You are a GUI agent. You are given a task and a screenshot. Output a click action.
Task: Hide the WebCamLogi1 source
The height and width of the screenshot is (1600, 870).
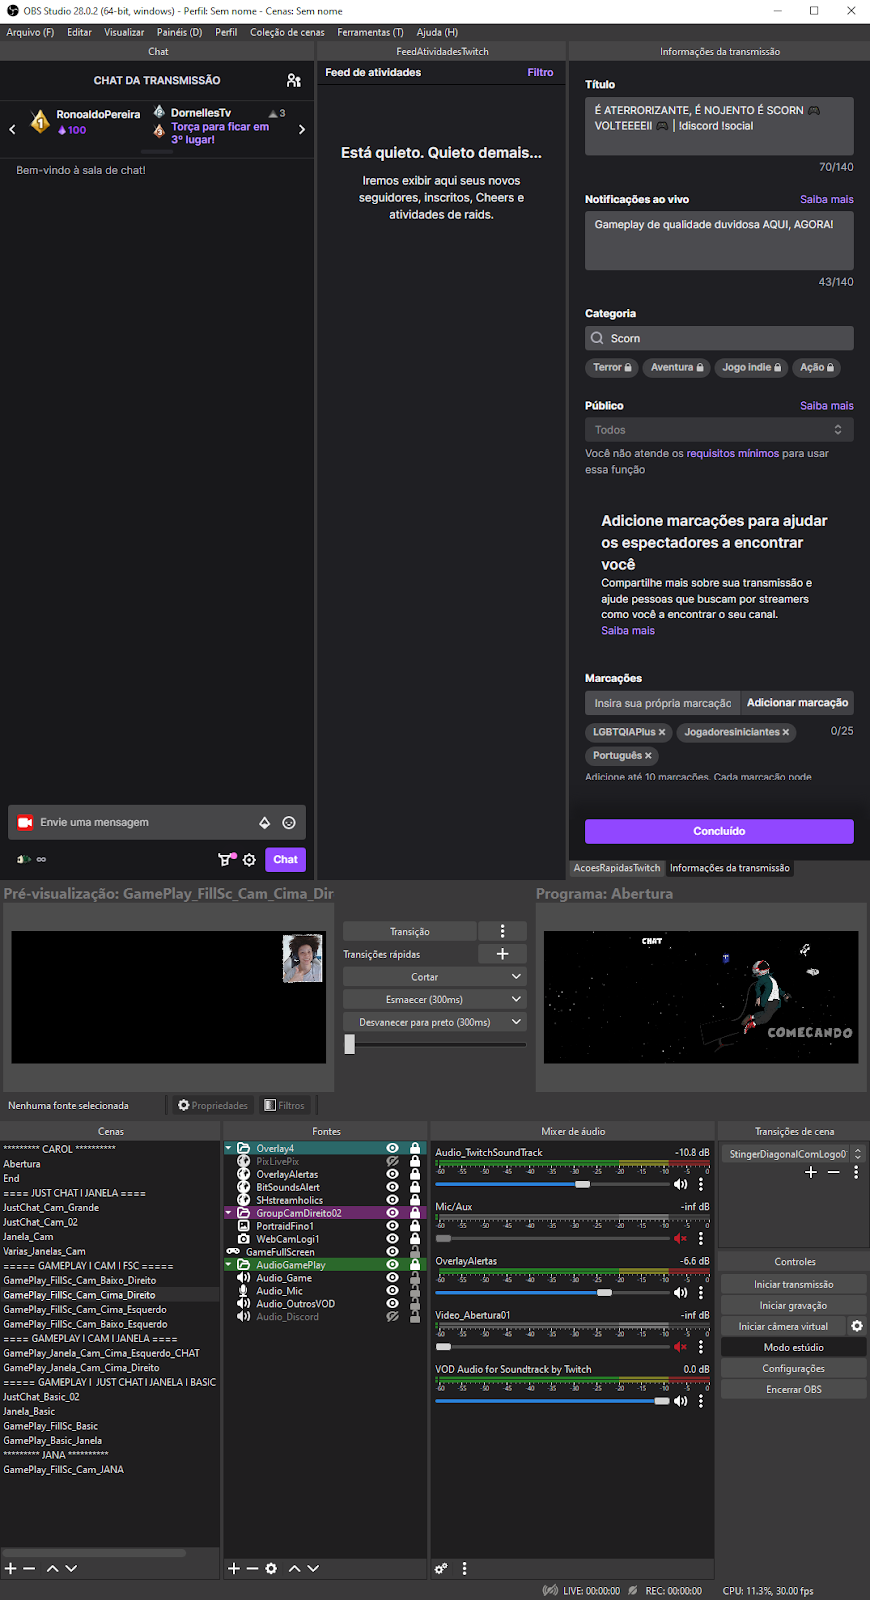coord(392,1239)
